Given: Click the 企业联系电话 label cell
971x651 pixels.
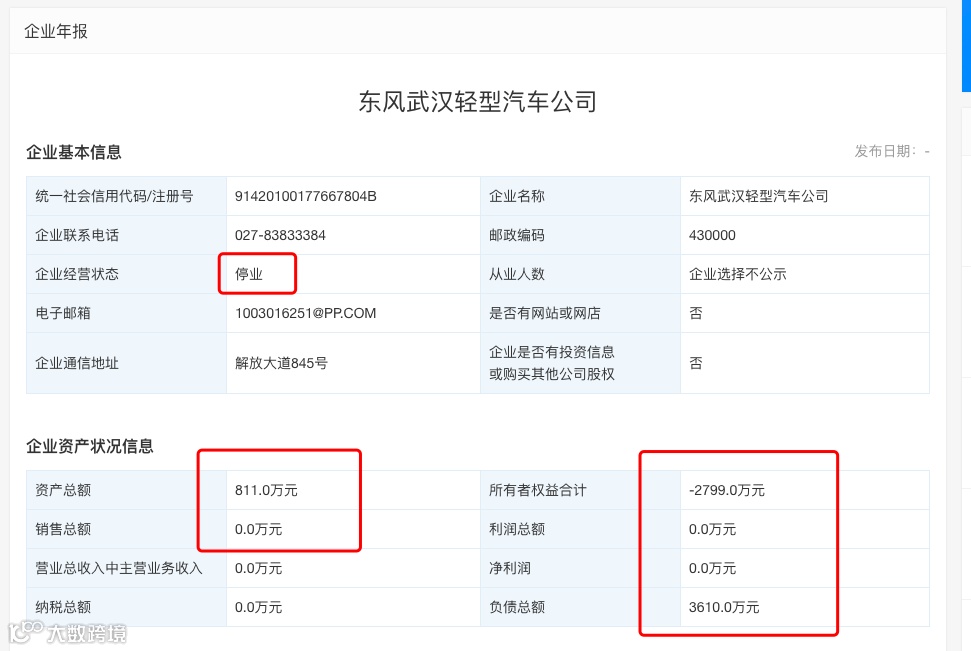Looking at the screenshot, I should coord(126,235).
